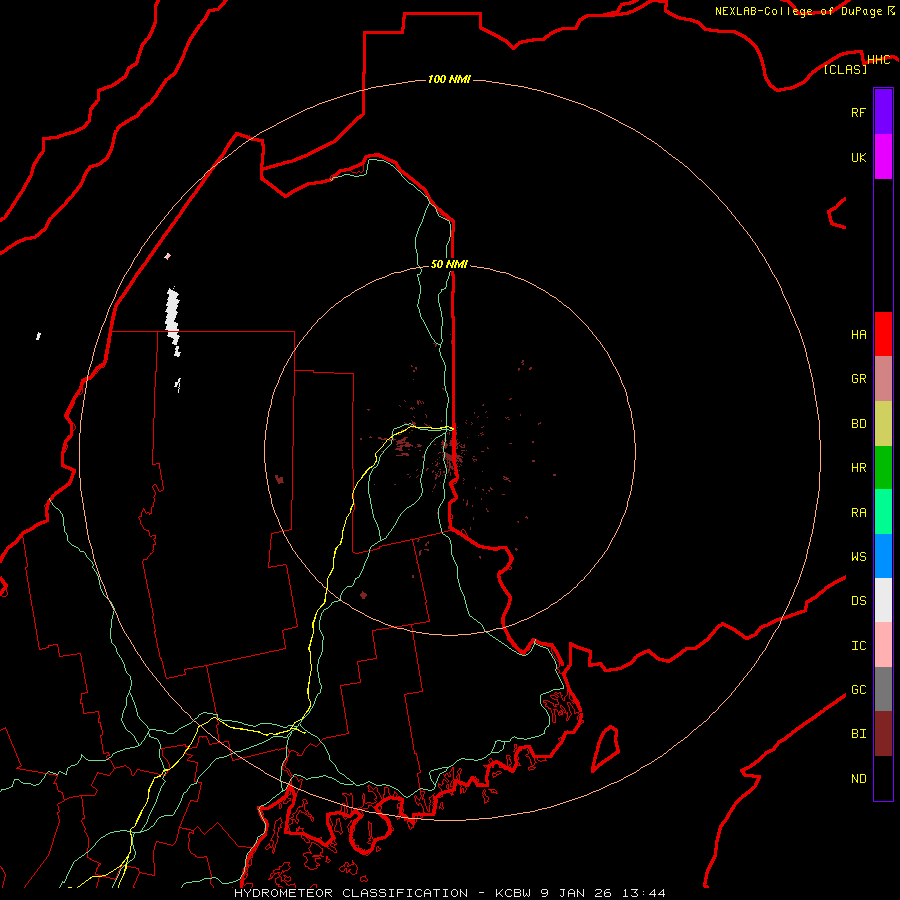Click the HHC product code label
The image size is (900, 900).
[878, 60]
